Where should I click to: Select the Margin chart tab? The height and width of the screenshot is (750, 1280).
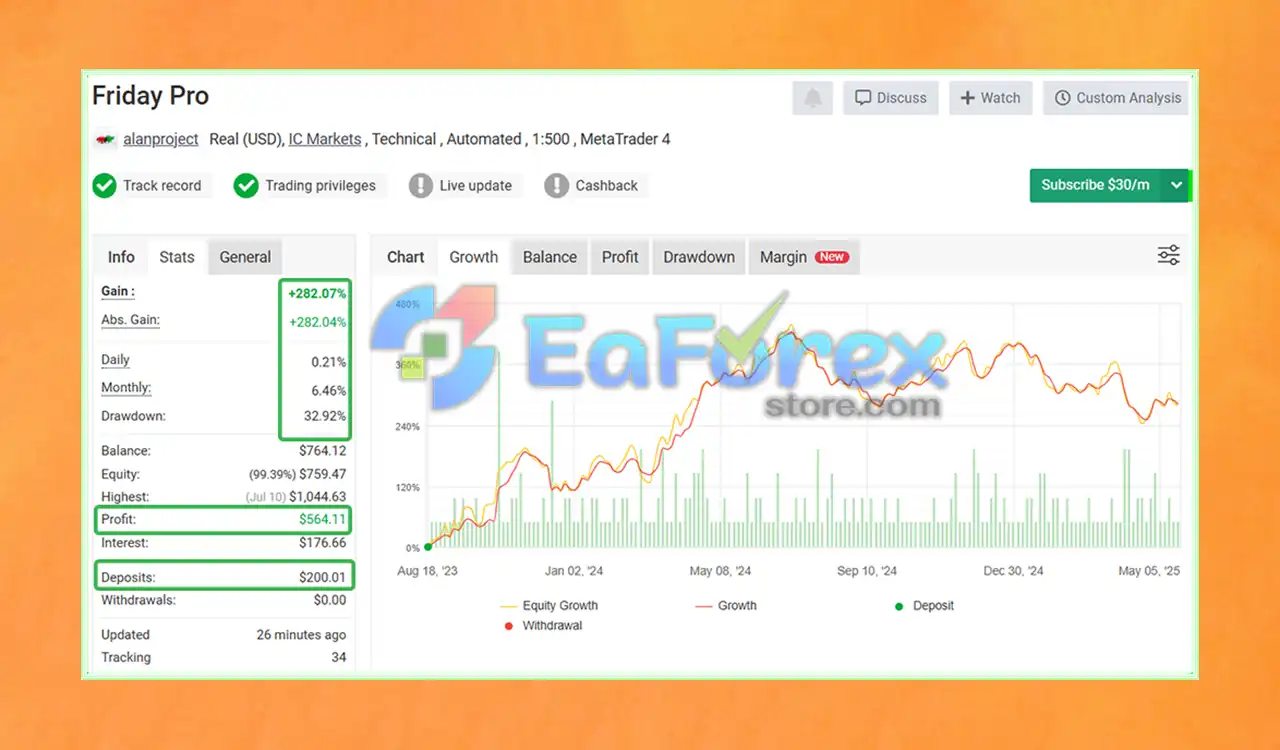pyautogui.click(x=804, y=257)
